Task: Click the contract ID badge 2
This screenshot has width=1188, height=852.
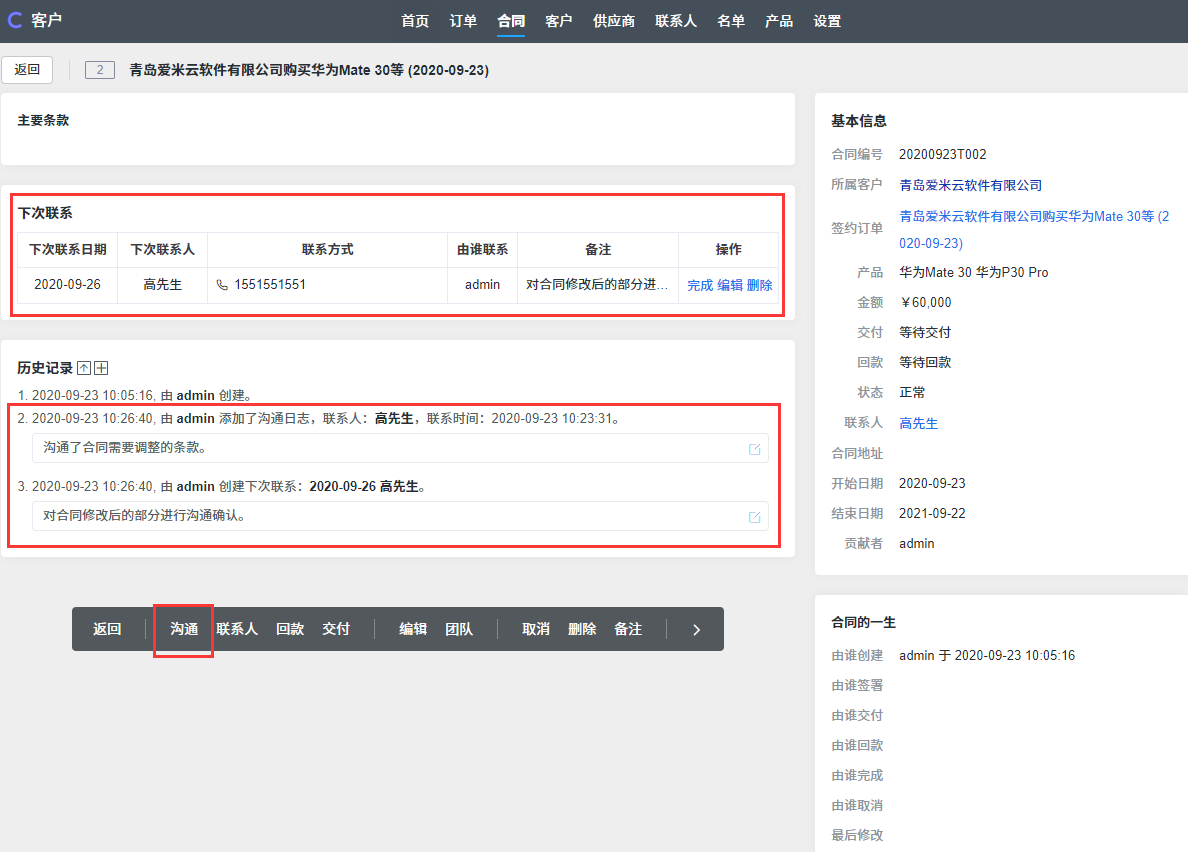Action: (100, 70)
